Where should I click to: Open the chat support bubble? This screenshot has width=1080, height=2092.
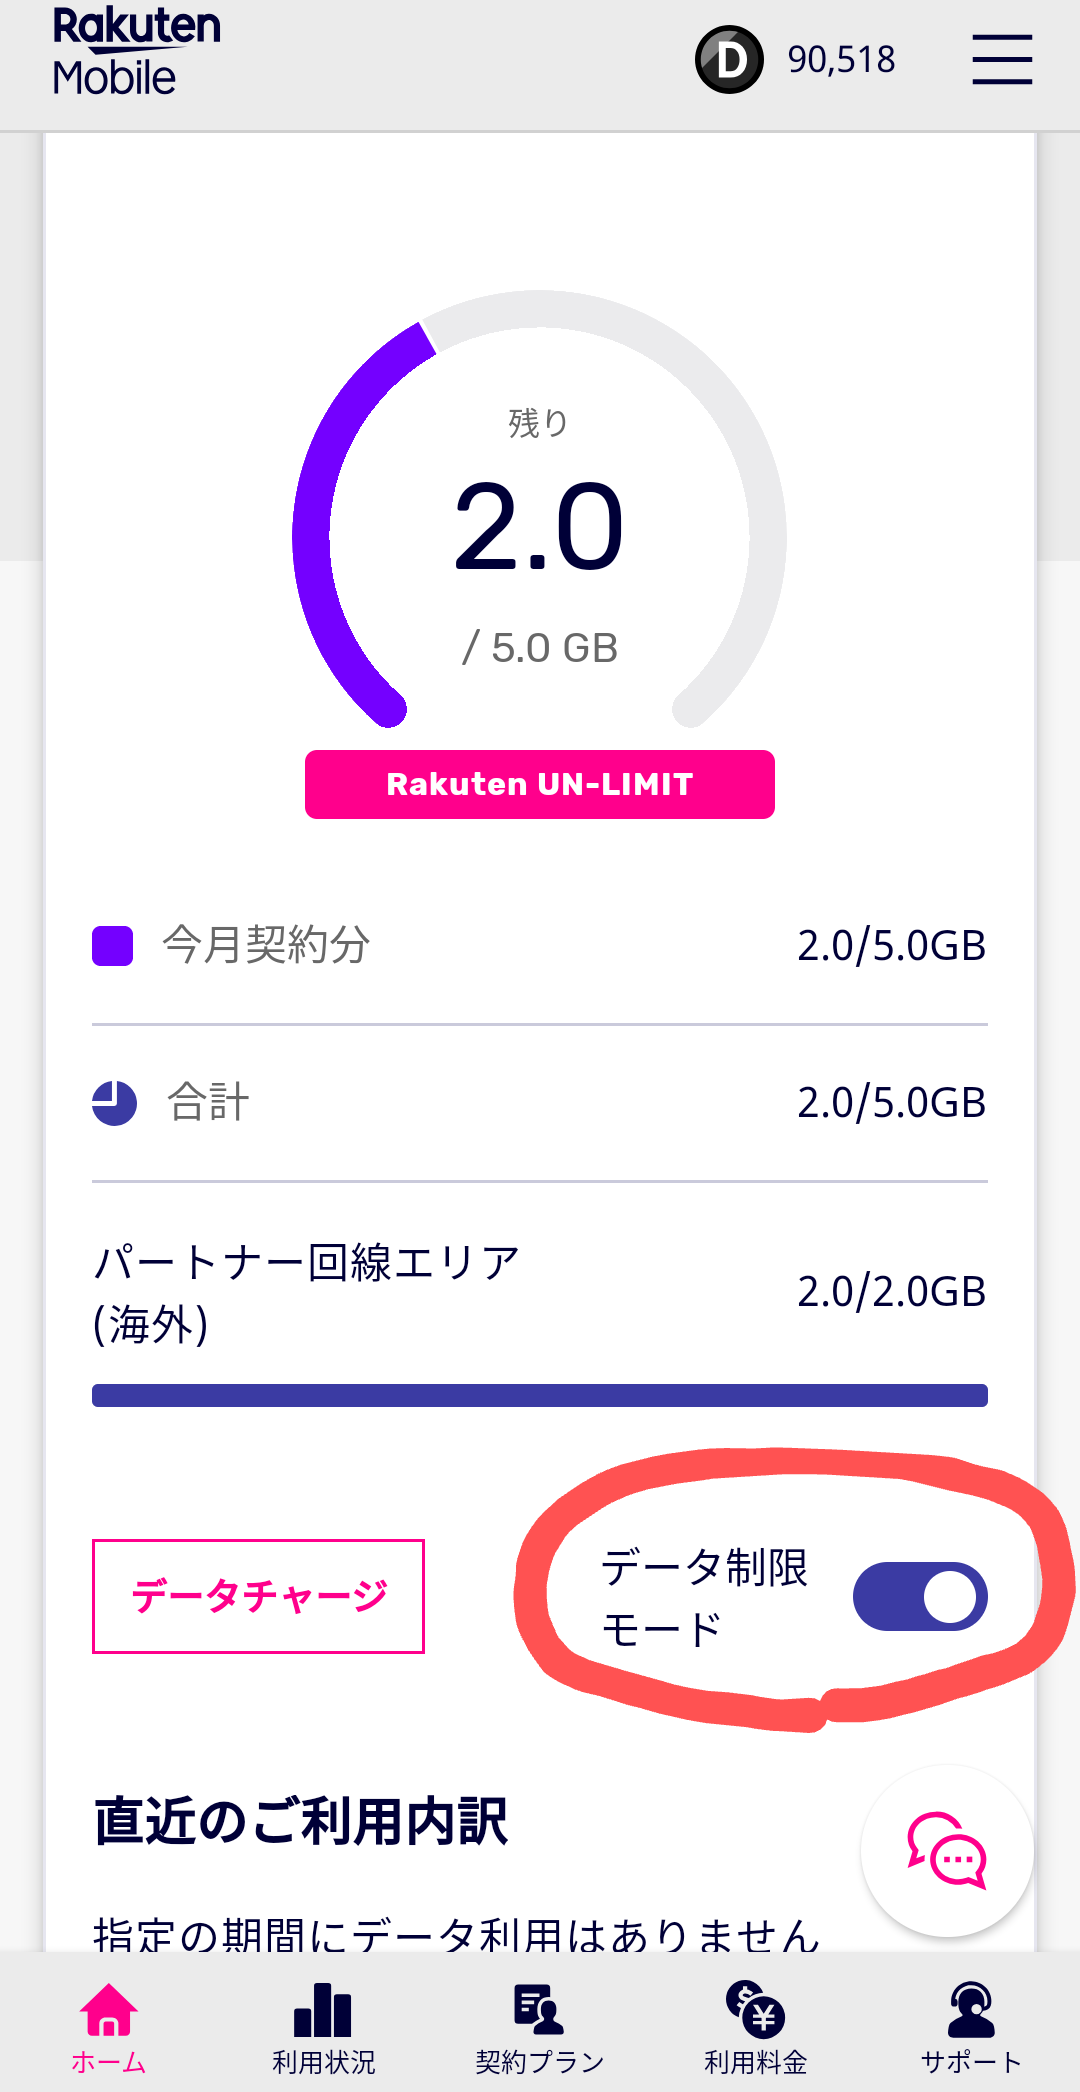coord(947,1852)
